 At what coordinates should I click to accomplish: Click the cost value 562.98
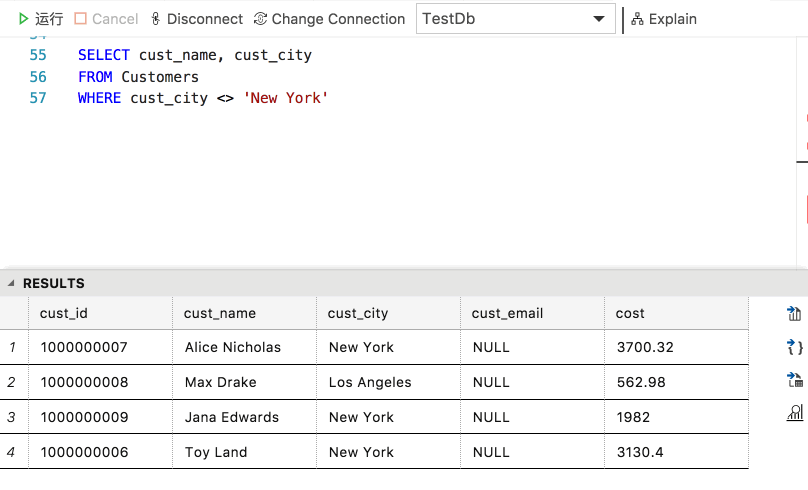tap(677, 382)
